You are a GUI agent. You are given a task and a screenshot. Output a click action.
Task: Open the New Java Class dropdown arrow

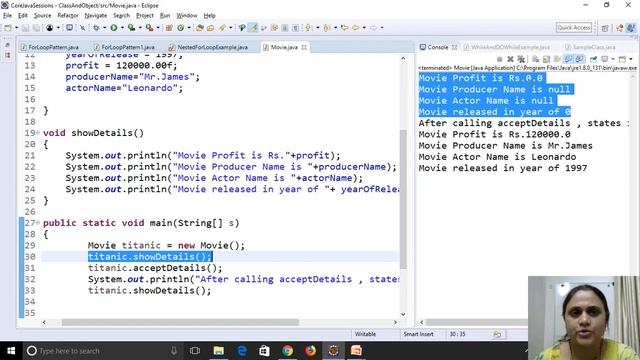(189, 28)
